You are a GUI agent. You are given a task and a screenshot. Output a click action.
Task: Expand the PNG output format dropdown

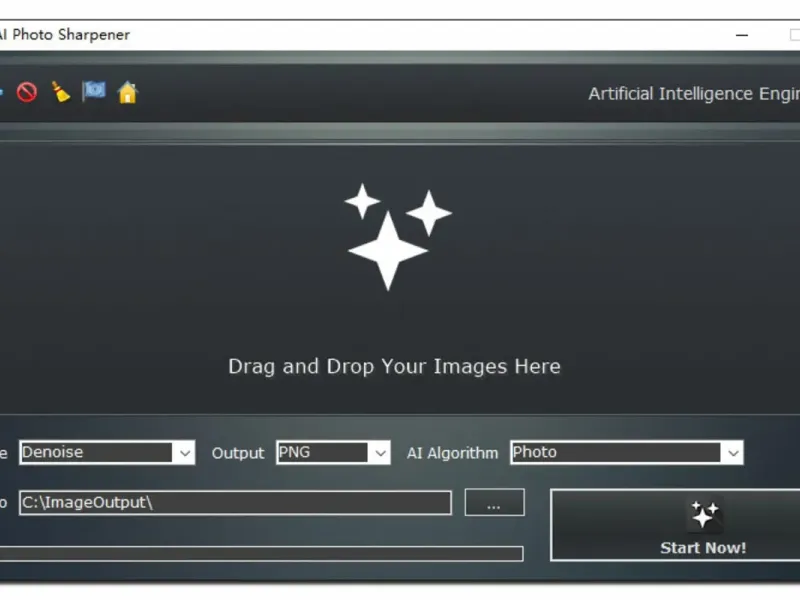[333, 453]
